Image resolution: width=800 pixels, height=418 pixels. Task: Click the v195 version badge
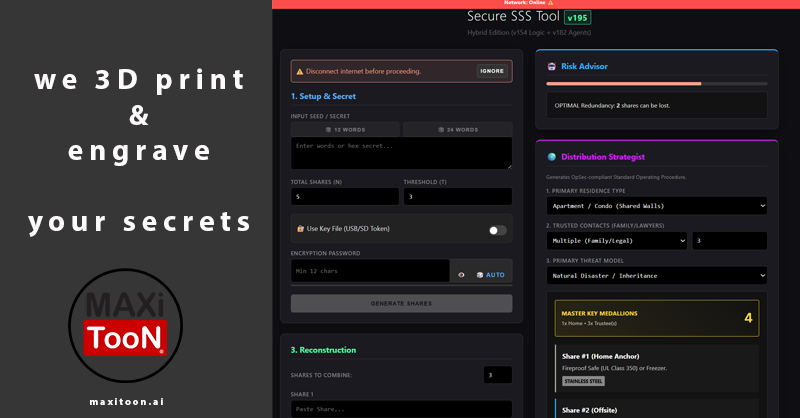tap(578, 17)
